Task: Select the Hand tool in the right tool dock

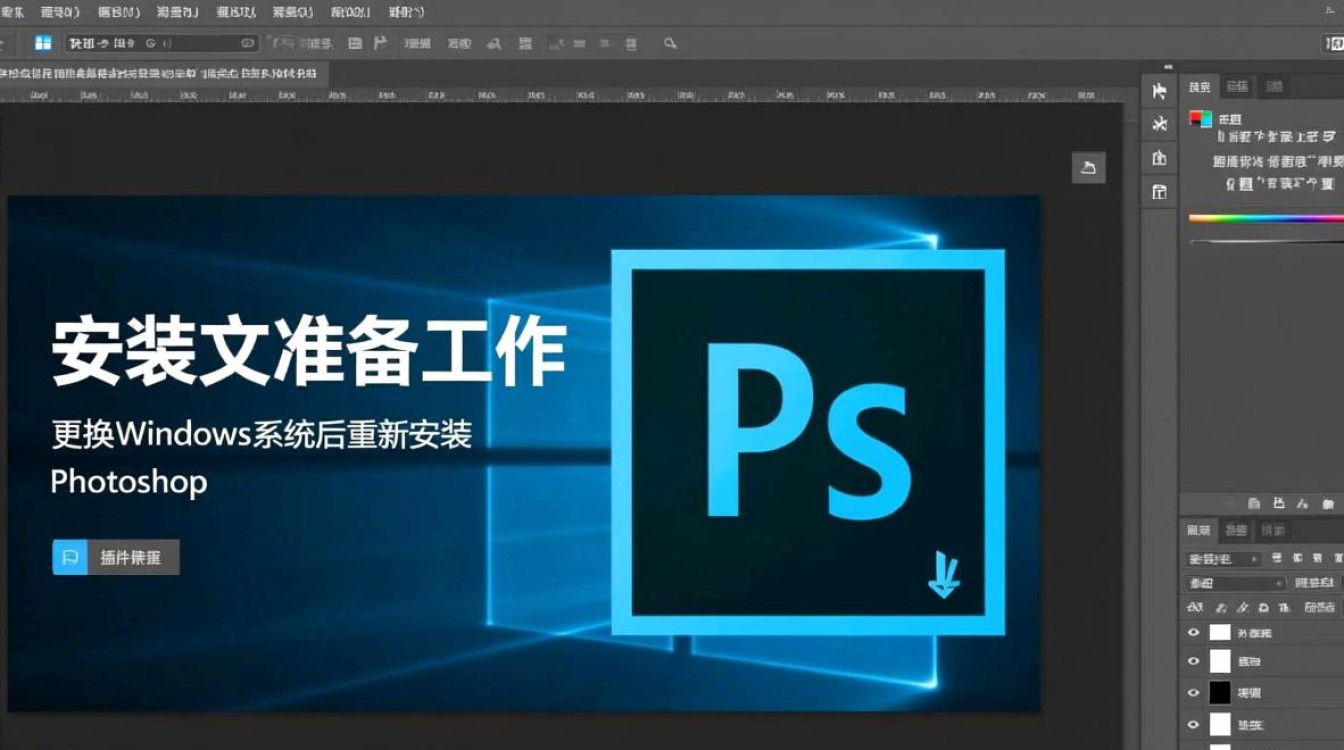Action: pyautogui.click(x=1158, y=158)
